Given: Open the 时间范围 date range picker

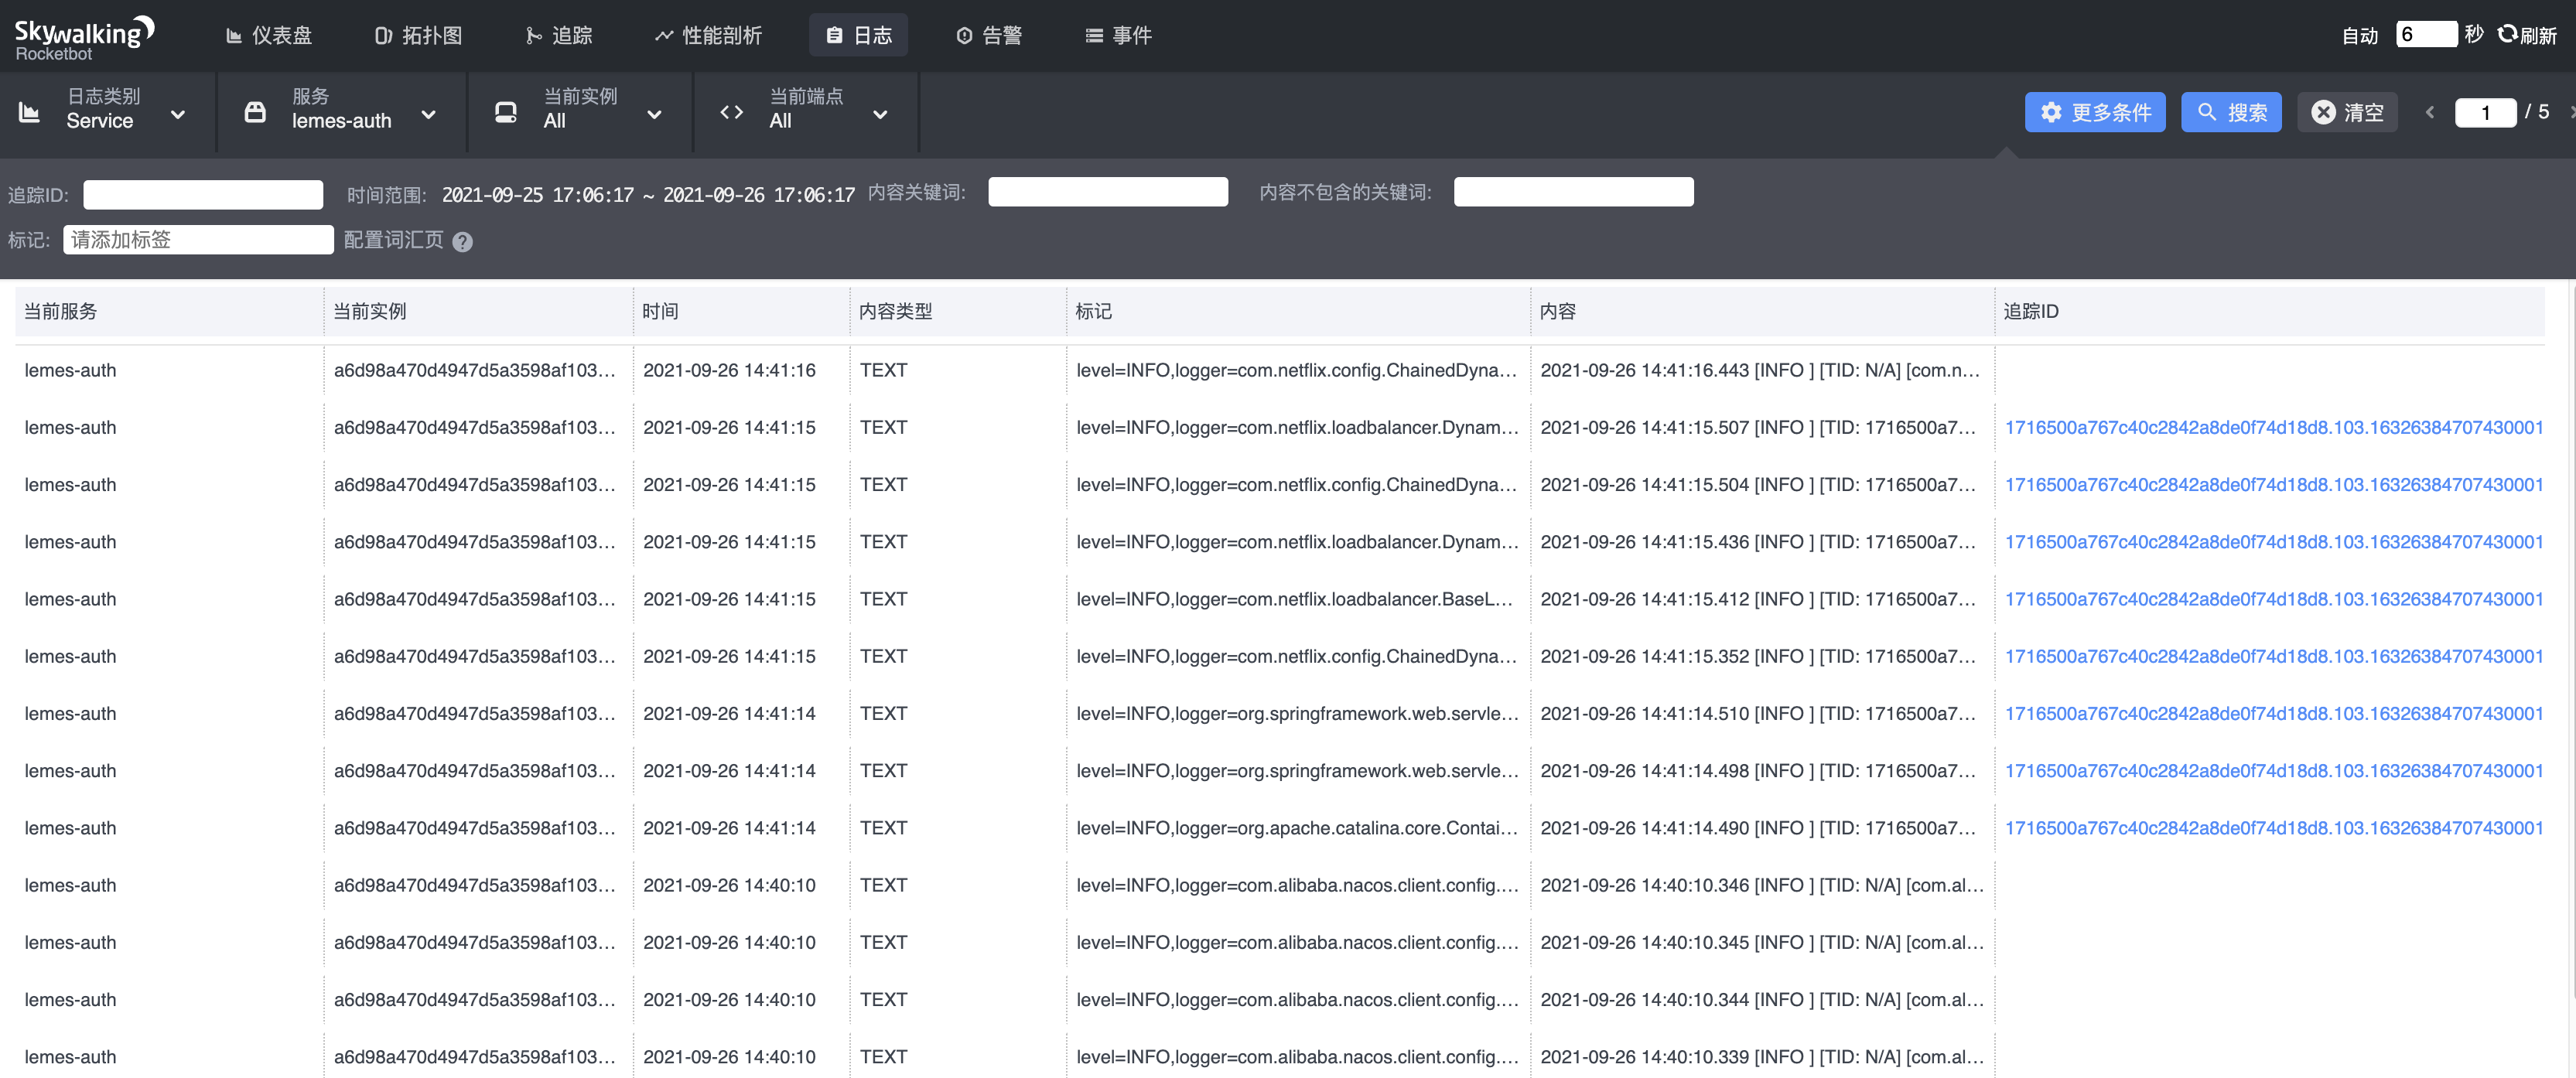Looking at the screenshot, I should (x=648, y=194).
